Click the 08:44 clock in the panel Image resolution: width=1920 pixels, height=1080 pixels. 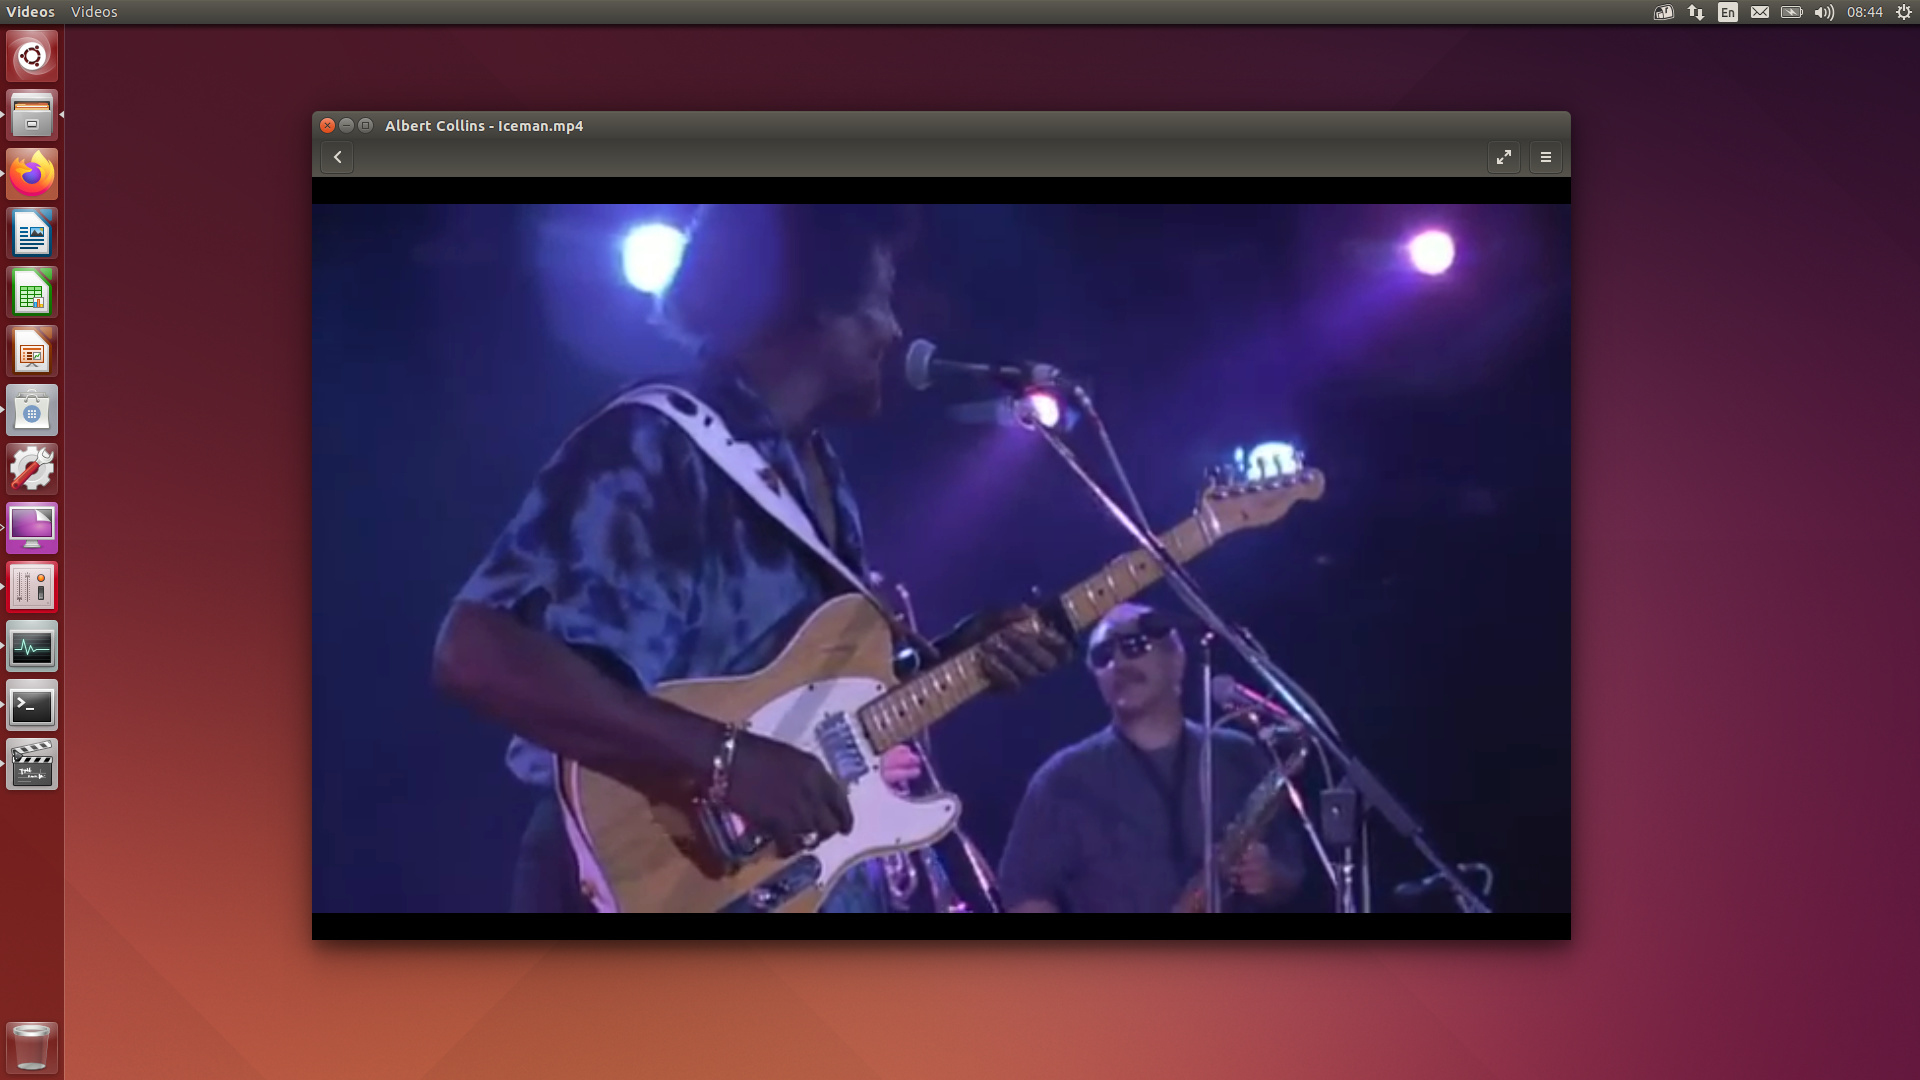pyautogui.click(x=1864, y=12)
